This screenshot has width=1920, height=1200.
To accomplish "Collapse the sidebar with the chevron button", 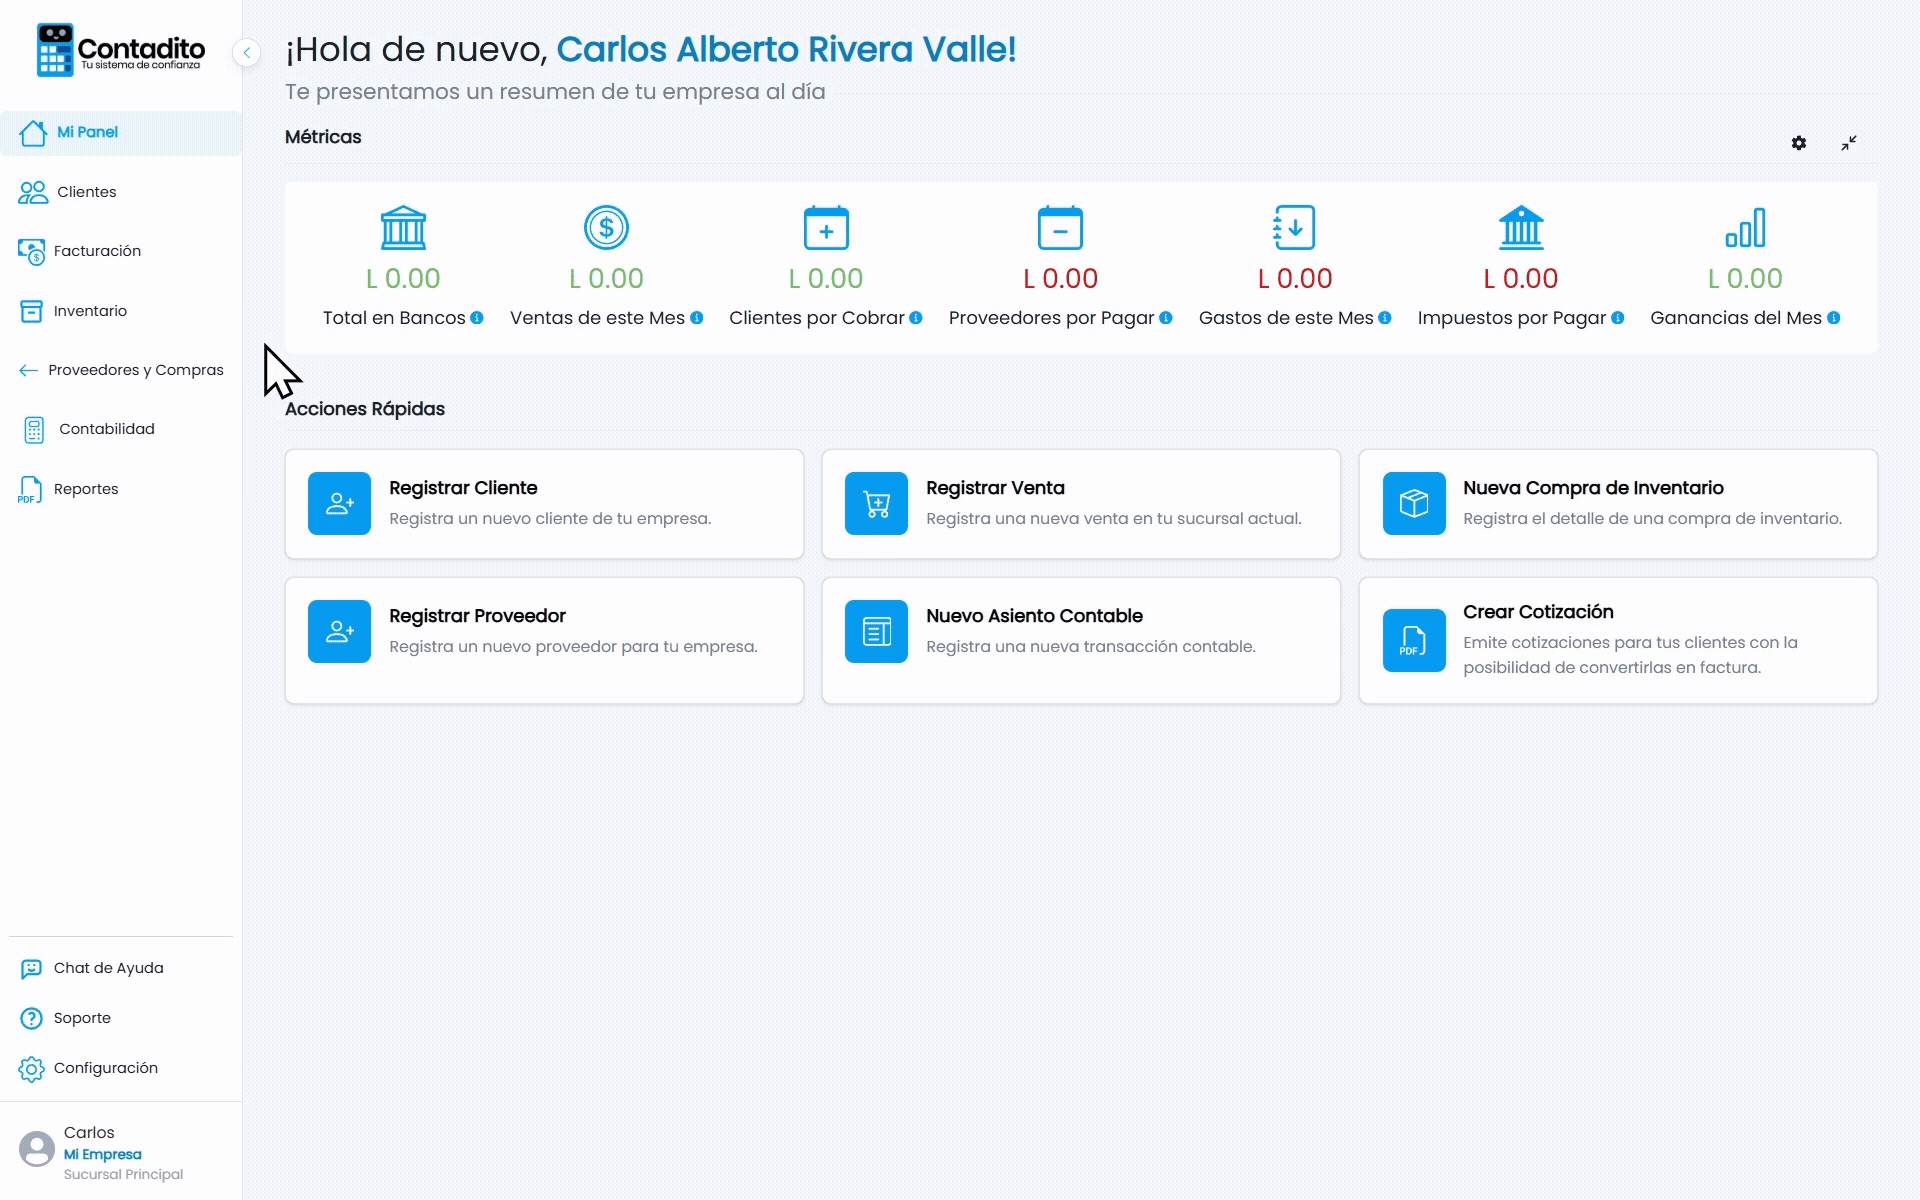I will [x=246, y=52].
